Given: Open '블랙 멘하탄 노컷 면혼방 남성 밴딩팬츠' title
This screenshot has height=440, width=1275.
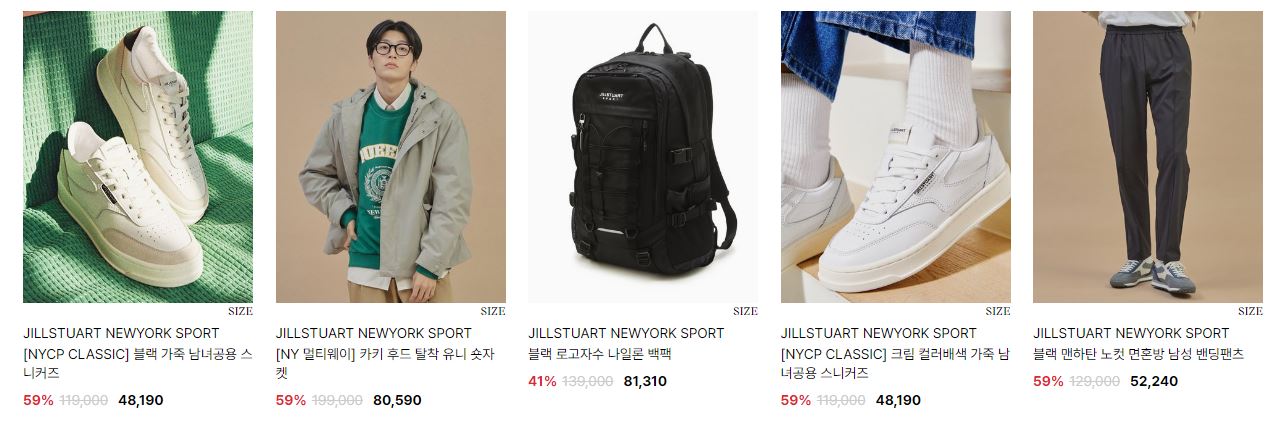Looking at the screenshot, I should pos(1138,354).
